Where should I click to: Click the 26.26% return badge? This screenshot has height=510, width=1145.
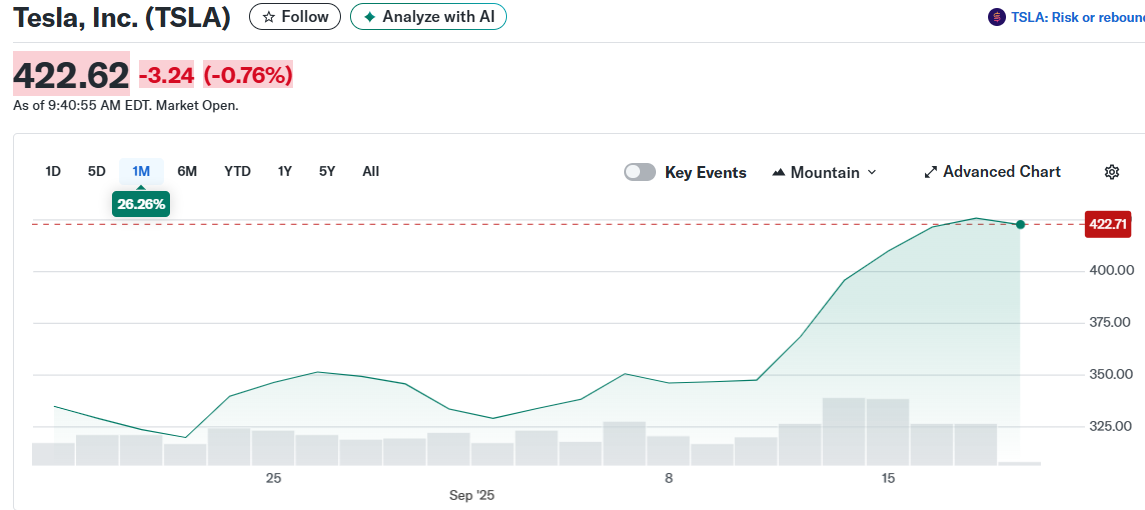point(141,204)
